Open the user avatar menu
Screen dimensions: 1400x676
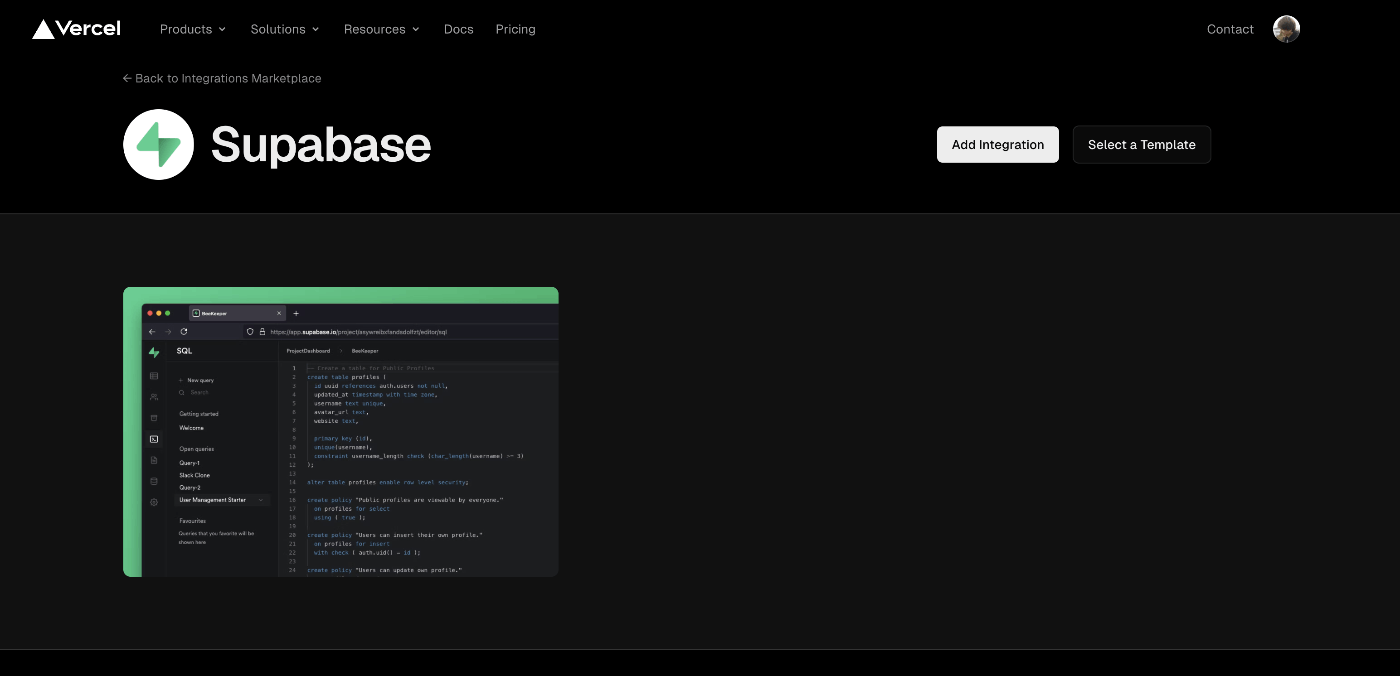pos(1286,29)
